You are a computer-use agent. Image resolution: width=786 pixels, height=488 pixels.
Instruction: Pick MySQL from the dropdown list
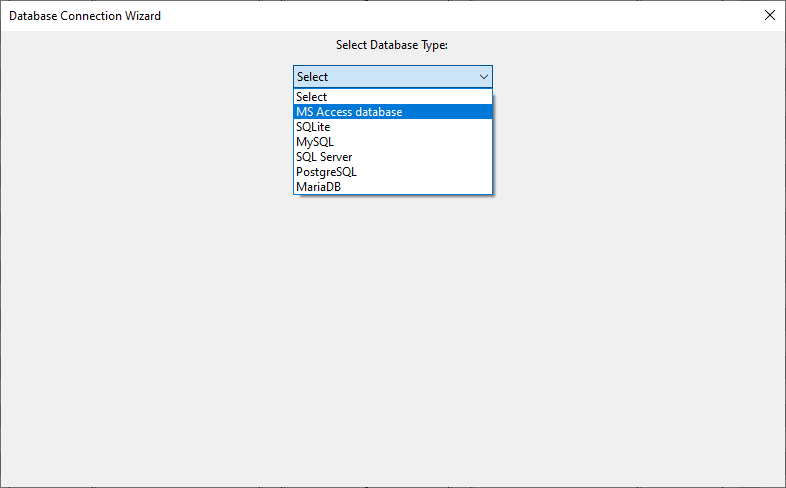pyautogui.click(x=393, y=142)
